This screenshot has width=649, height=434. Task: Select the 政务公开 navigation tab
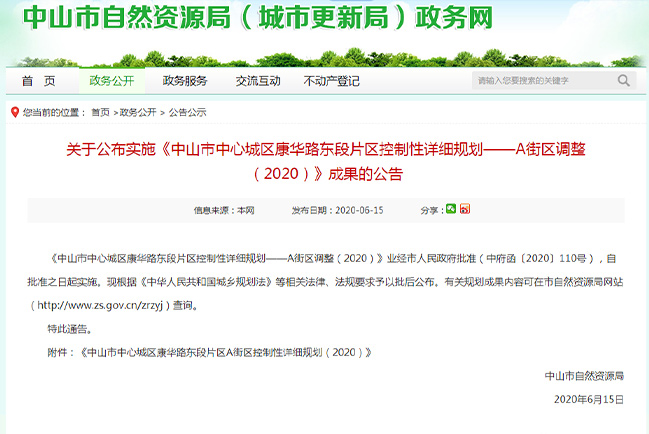pyautogui.click(x=111, y=81)
